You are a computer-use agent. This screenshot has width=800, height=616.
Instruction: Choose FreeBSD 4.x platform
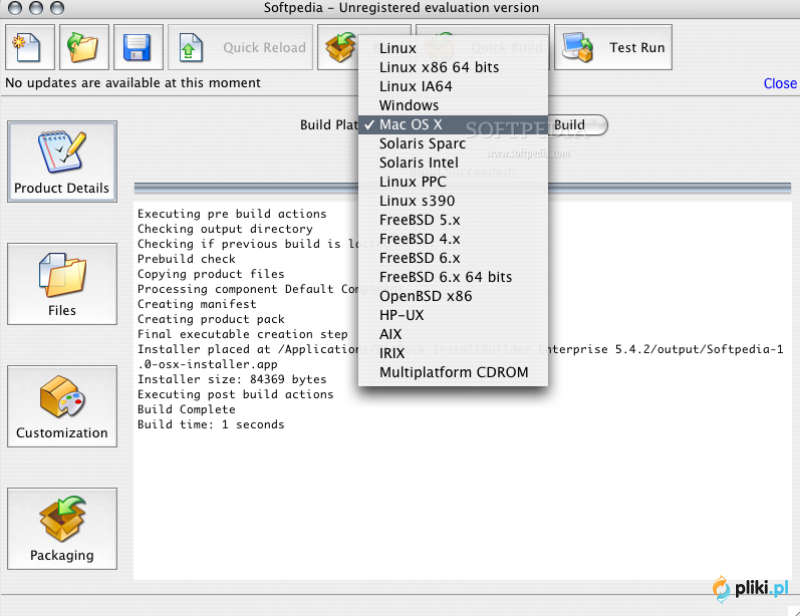pyautogui.click(x=453, y=239)
